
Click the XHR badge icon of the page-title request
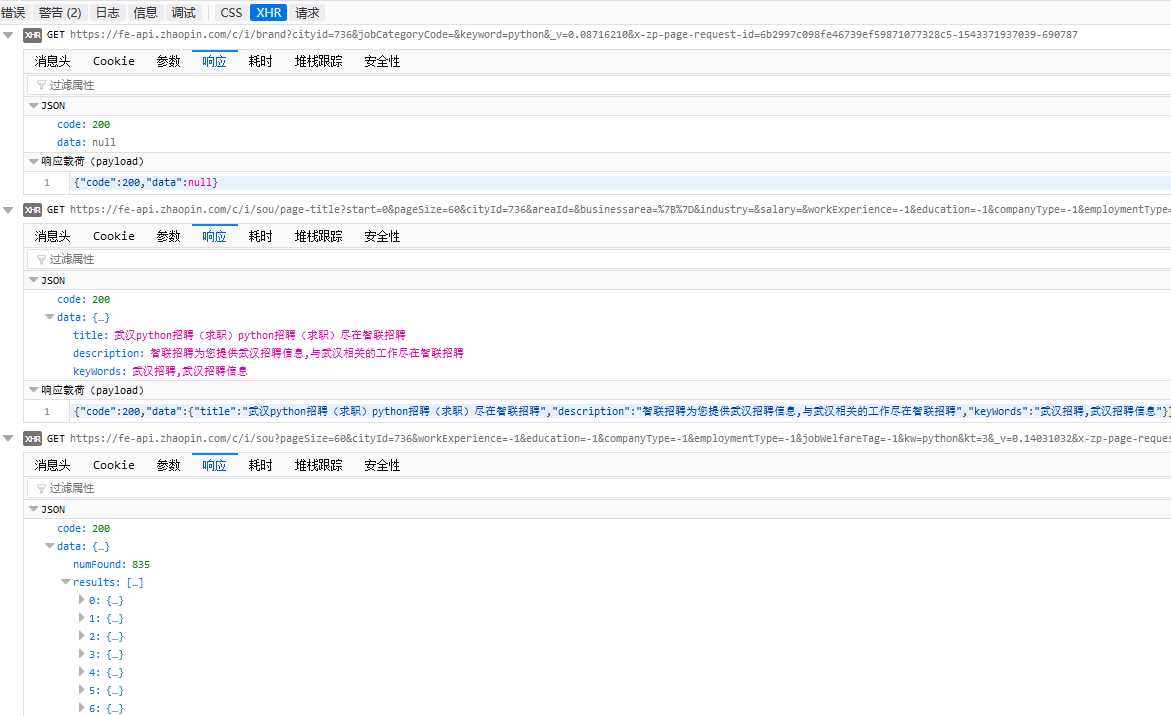[x=32, y=210]
